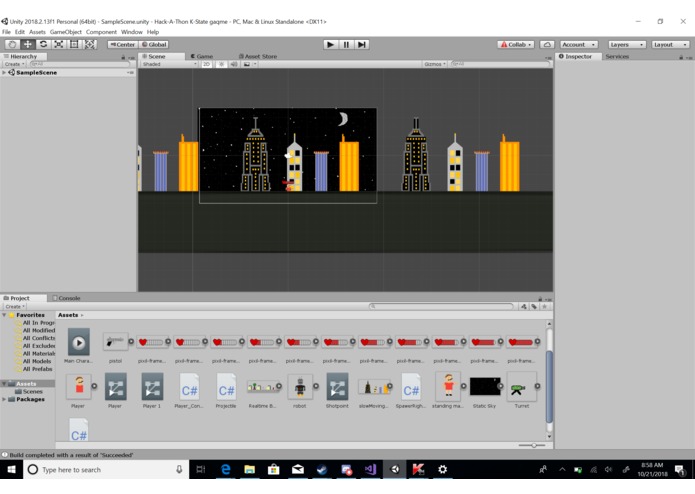
Task: Expand the SampleScene hierarchy item
Action: click(4, 72)
